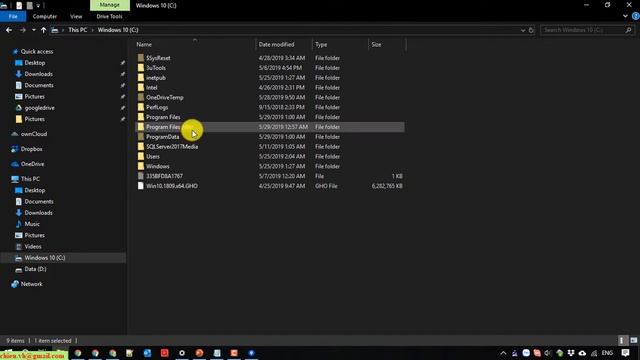Select the $SysReset folder icon
Screen dimensions: 640x360
pos(141,58)
